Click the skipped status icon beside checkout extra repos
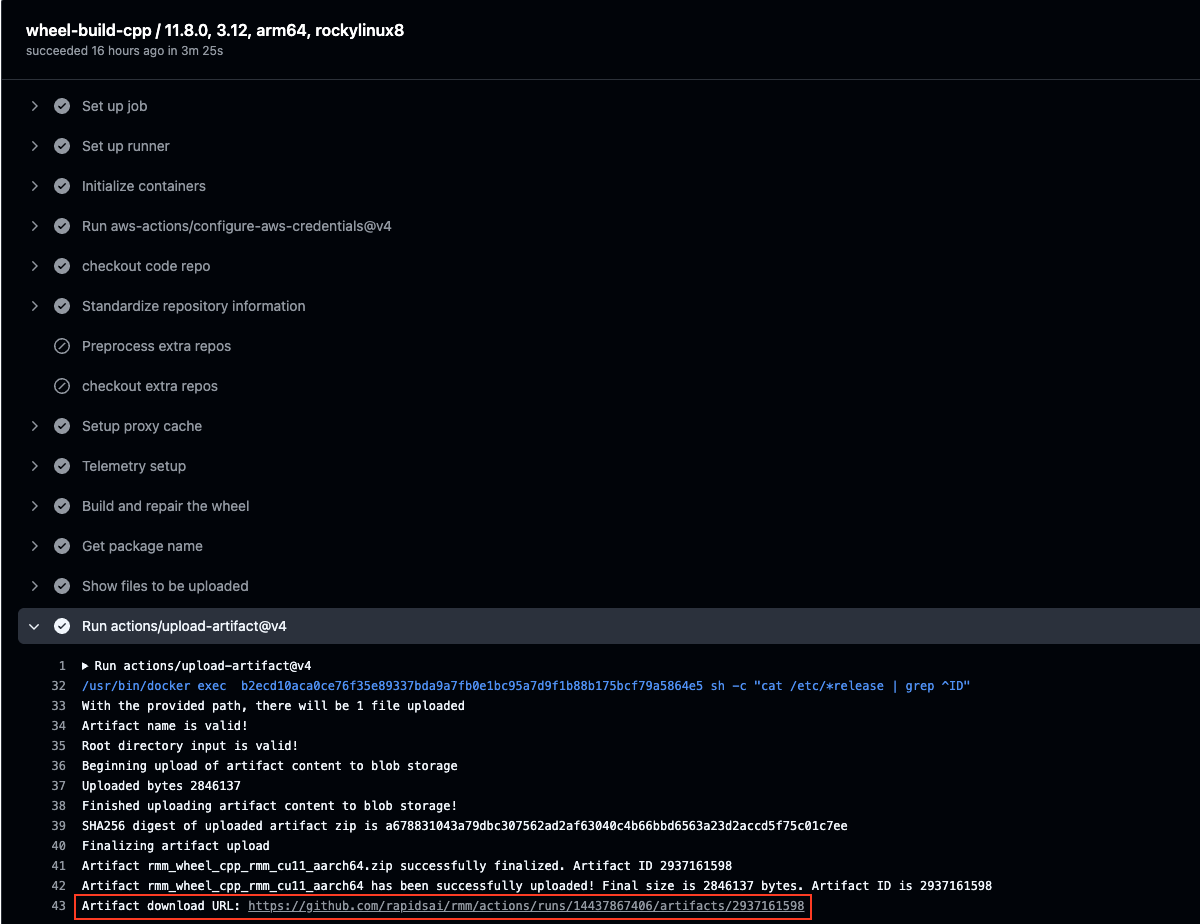 (62, 386)
